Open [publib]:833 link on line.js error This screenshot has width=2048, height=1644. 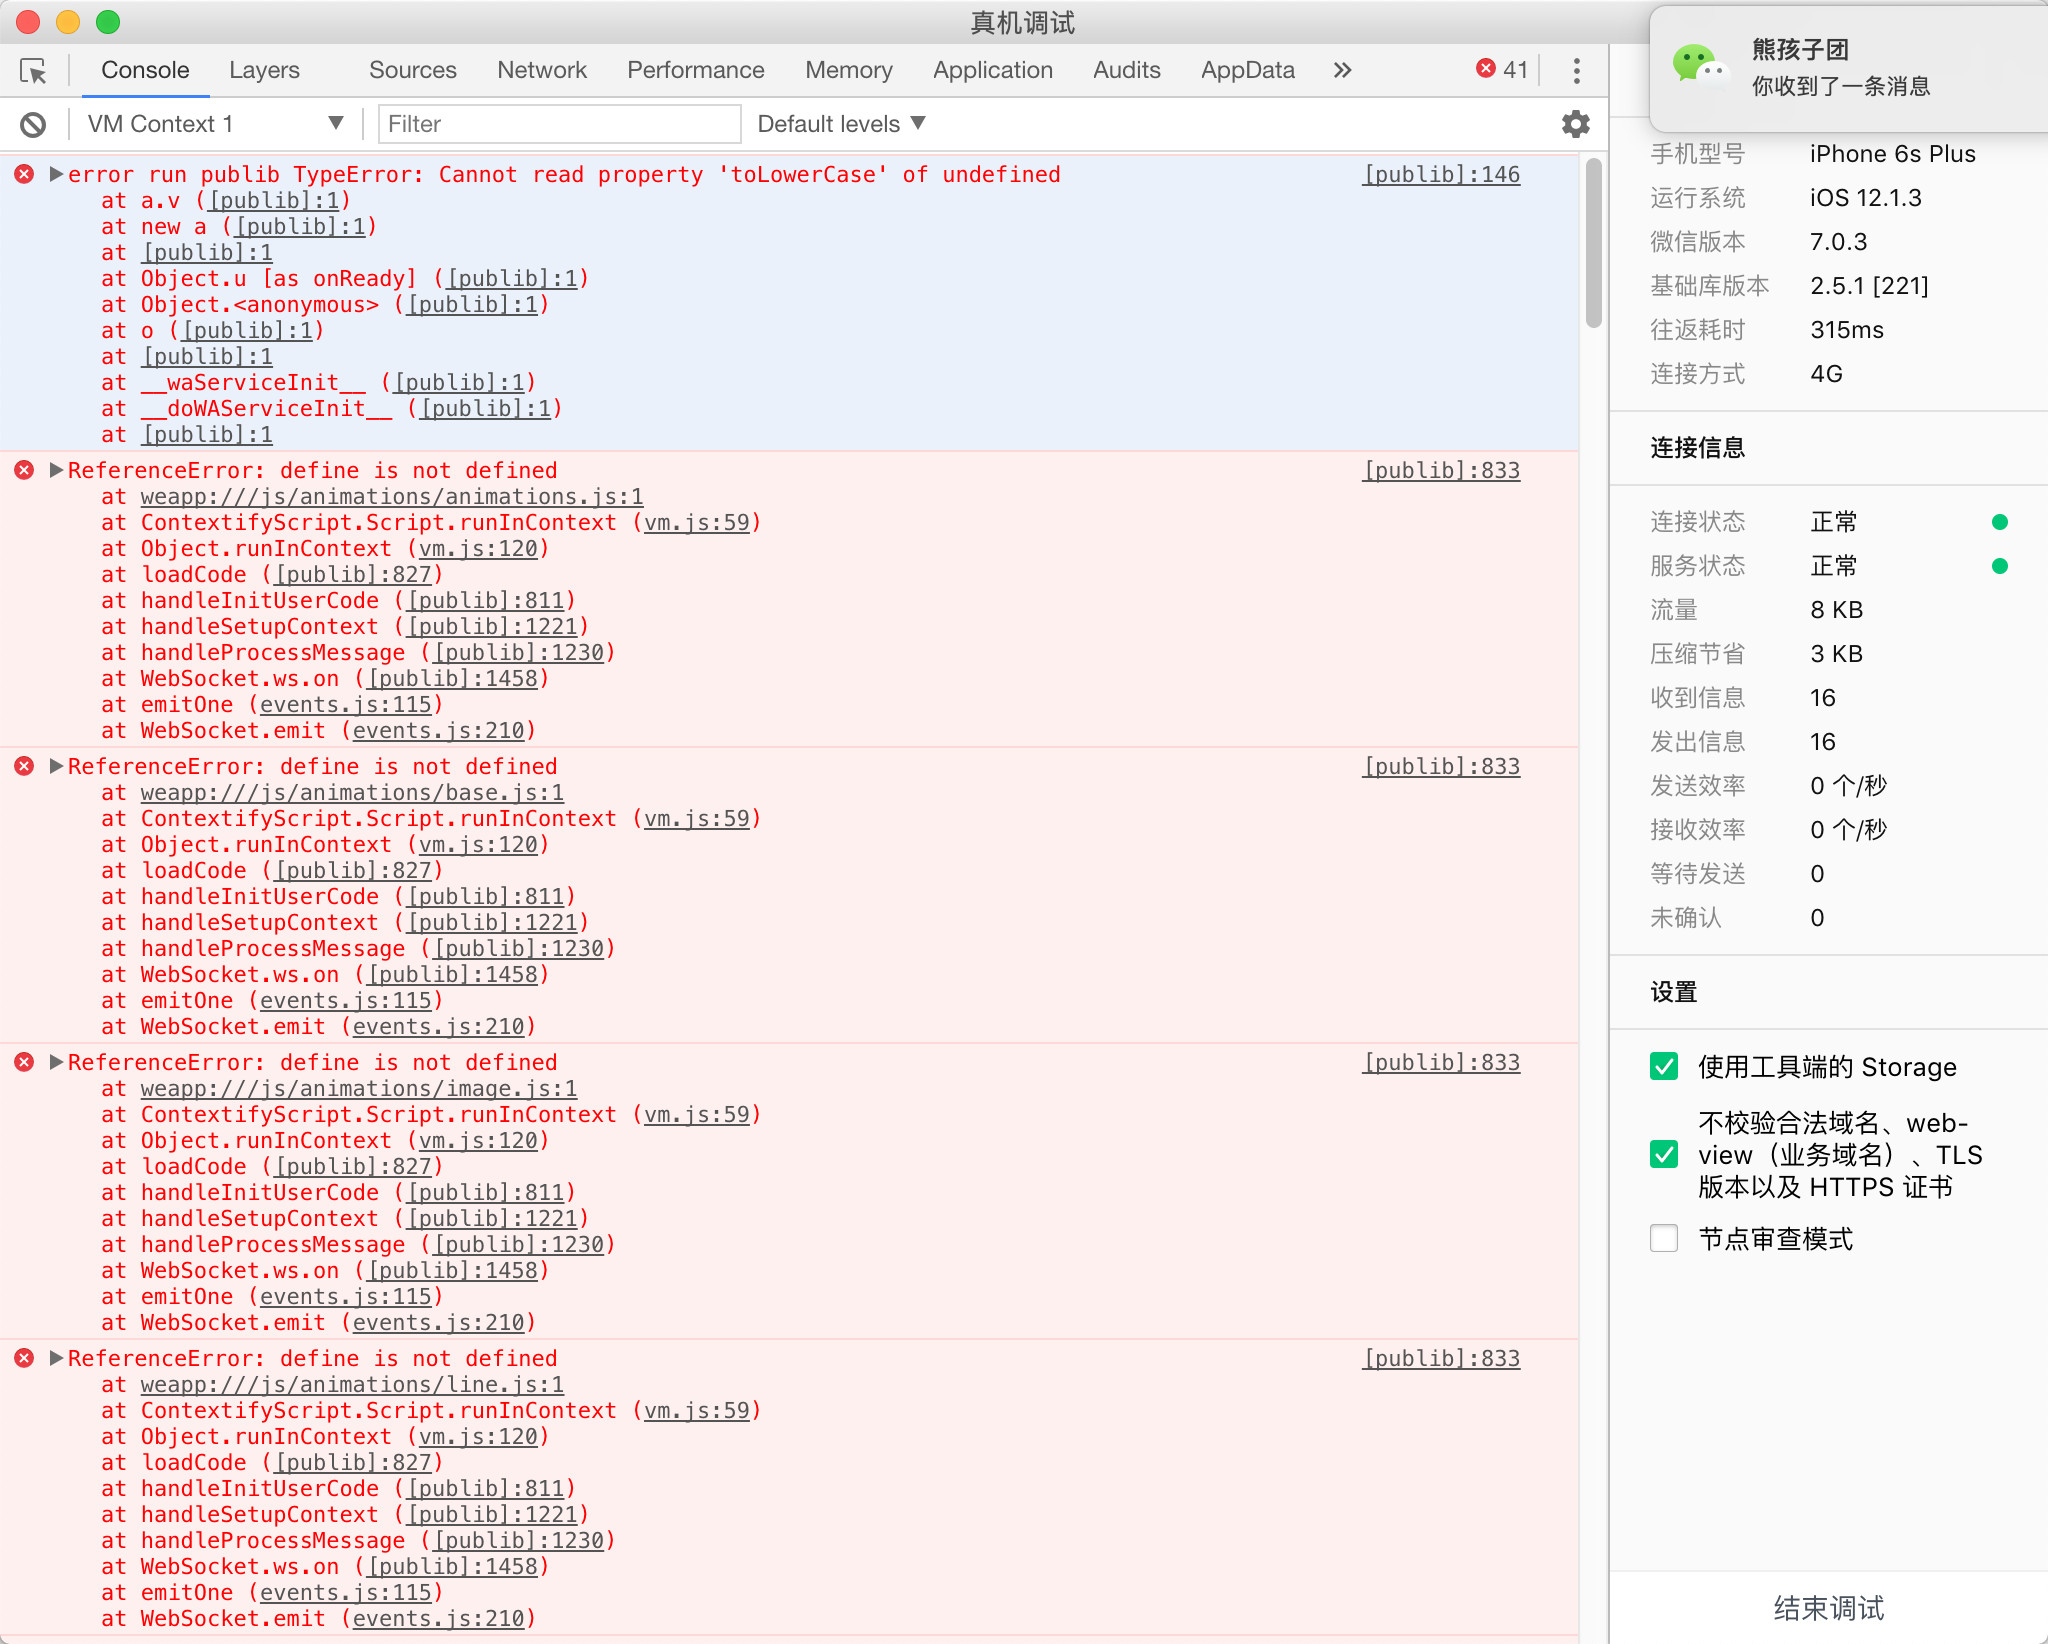coord(1441,1358)
